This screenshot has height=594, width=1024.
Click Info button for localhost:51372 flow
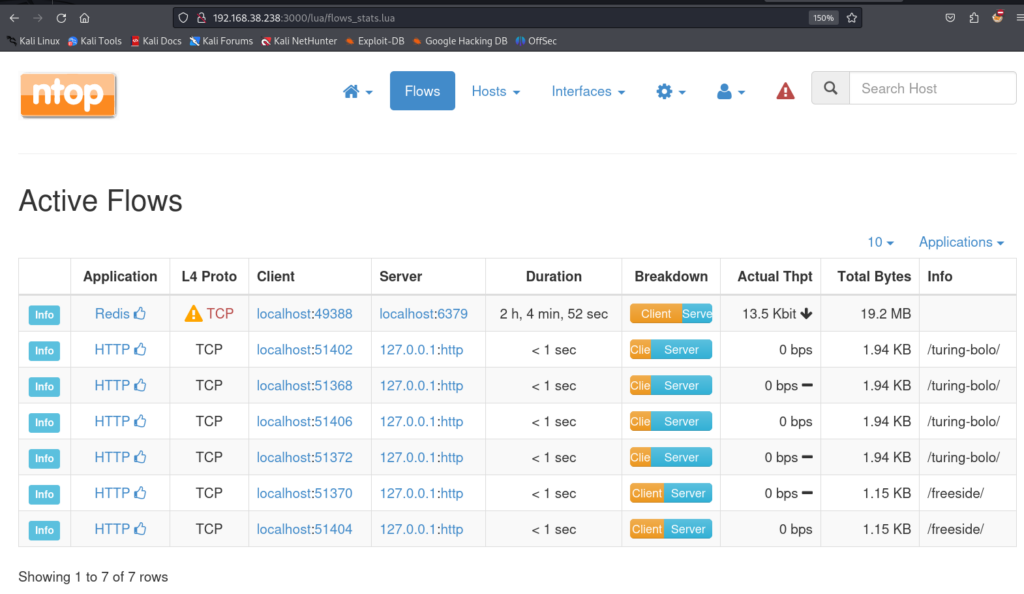[44, 458]
